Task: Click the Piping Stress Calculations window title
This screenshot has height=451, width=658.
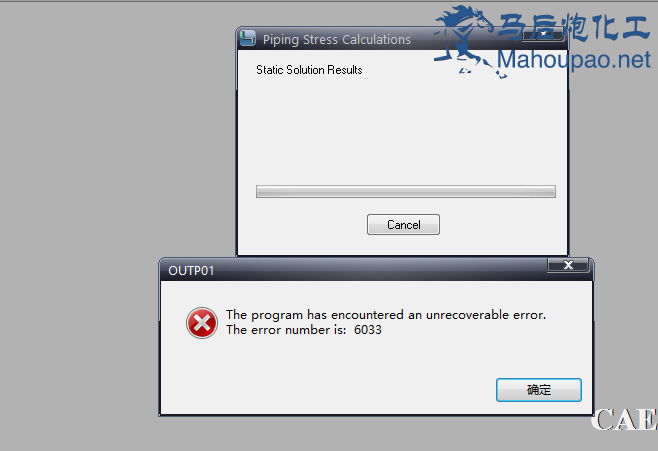Action: (337, 39)
